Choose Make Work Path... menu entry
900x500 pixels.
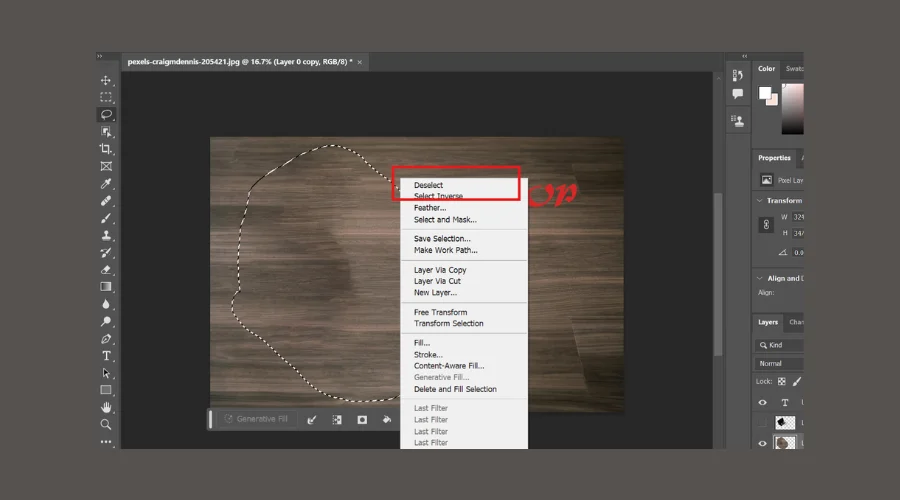[x=445, y=250]
